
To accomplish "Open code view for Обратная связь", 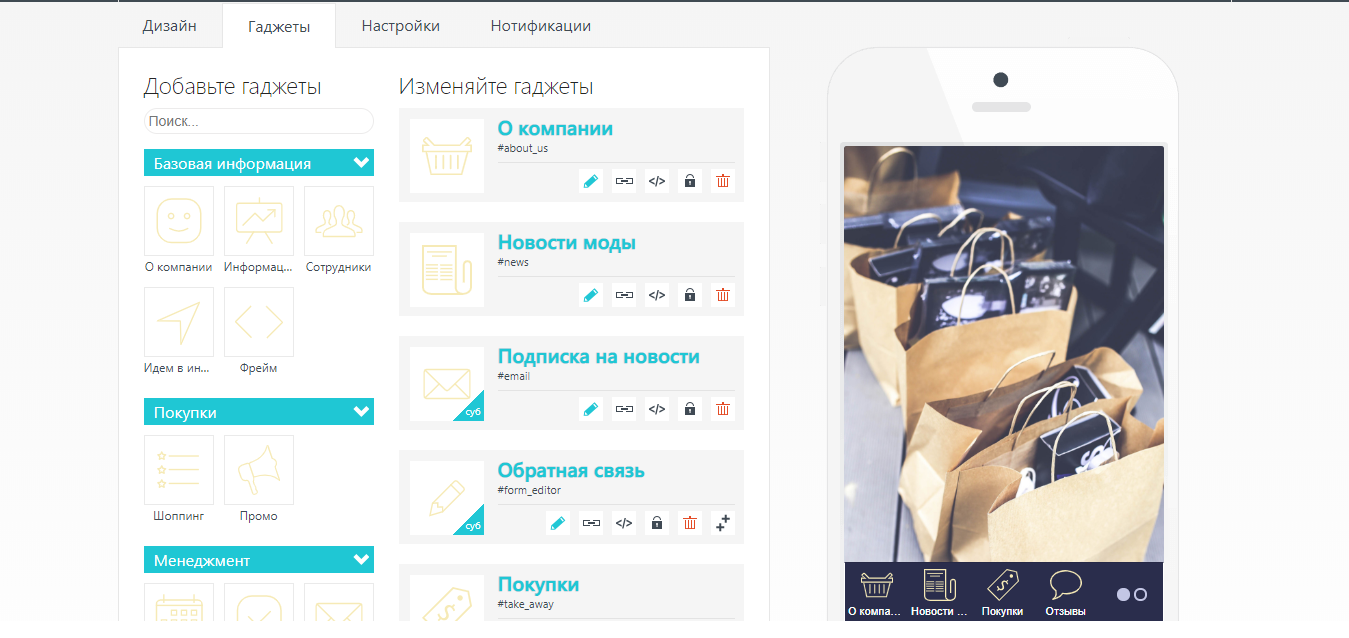I will pos(624,523).
